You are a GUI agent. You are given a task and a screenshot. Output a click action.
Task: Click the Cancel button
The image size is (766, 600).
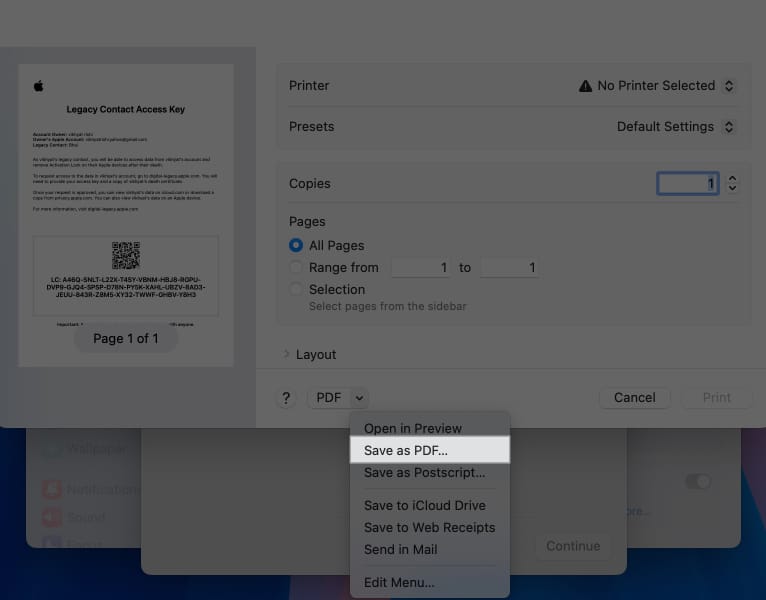point(634,397)
